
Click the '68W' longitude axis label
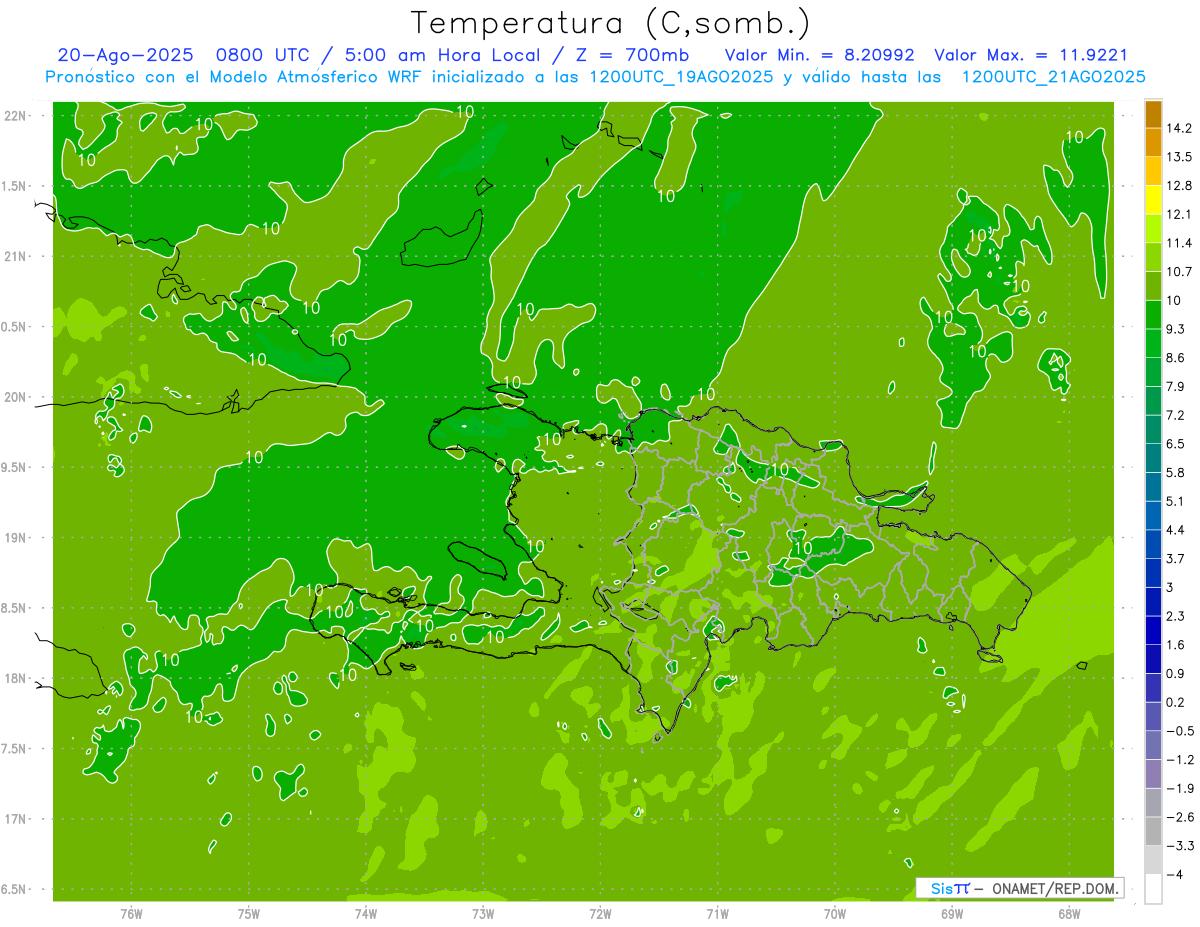1069,913
